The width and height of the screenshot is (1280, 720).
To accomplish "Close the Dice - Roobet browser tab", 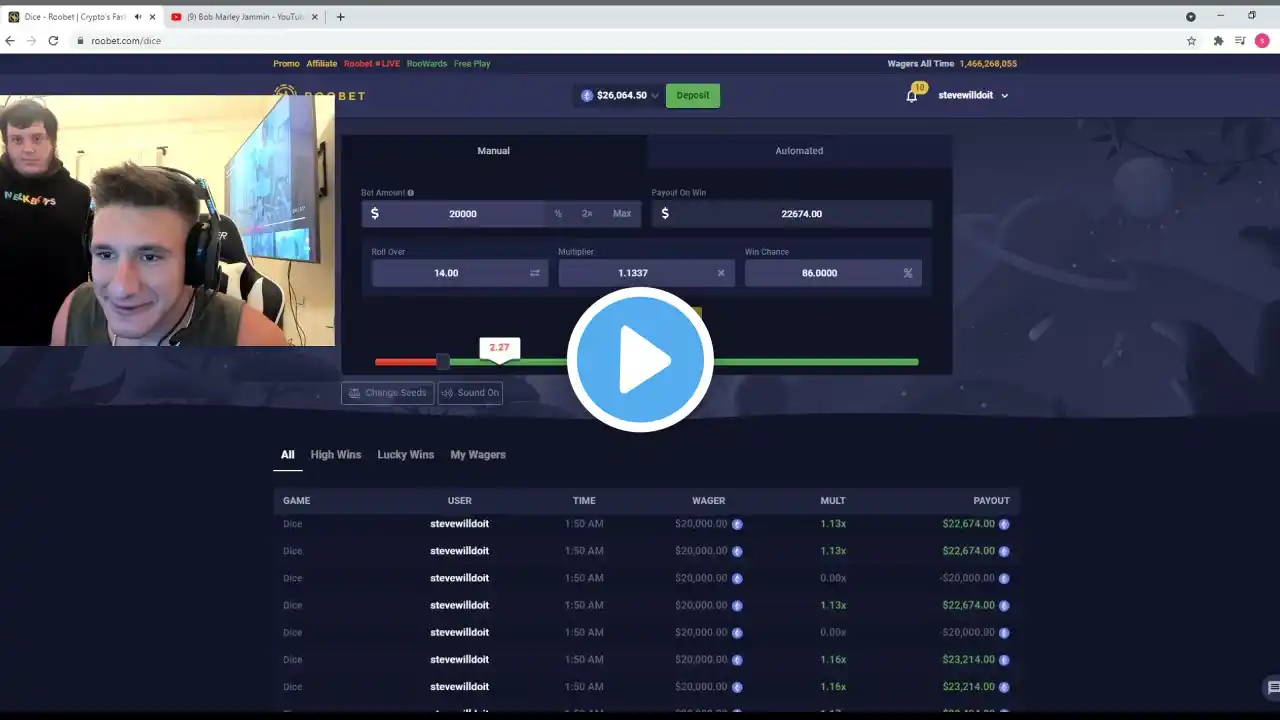I will coord(152,17).
